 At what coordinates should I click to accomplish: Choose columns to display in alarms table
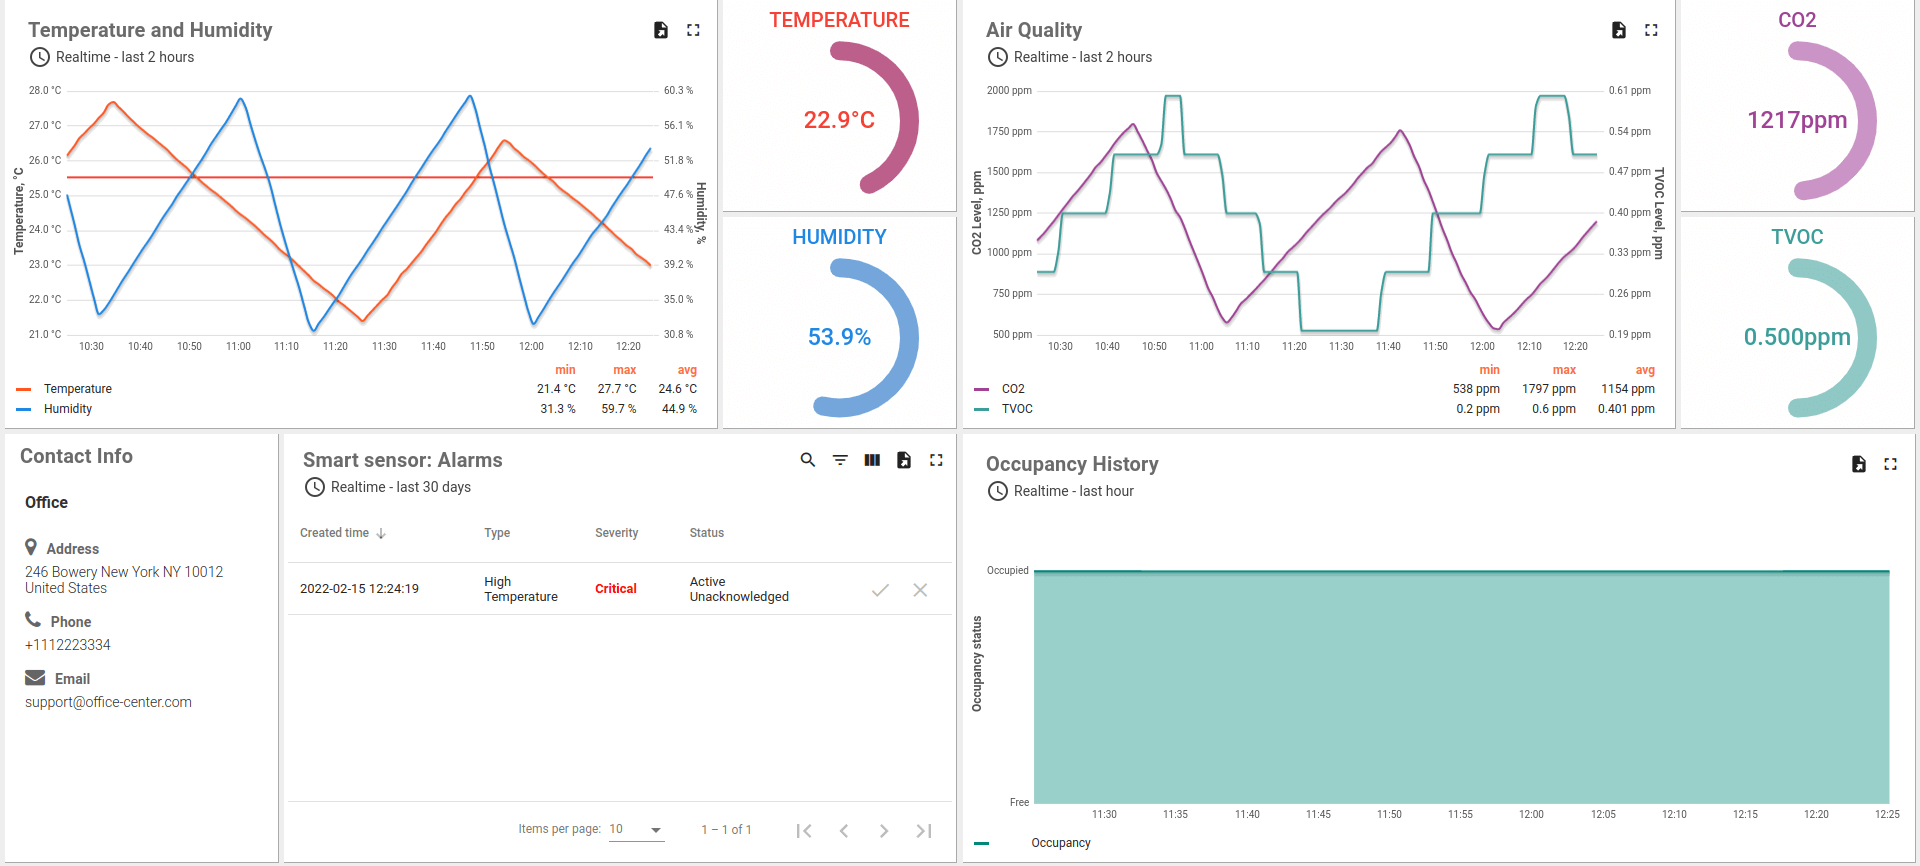[x=872, y=460]
